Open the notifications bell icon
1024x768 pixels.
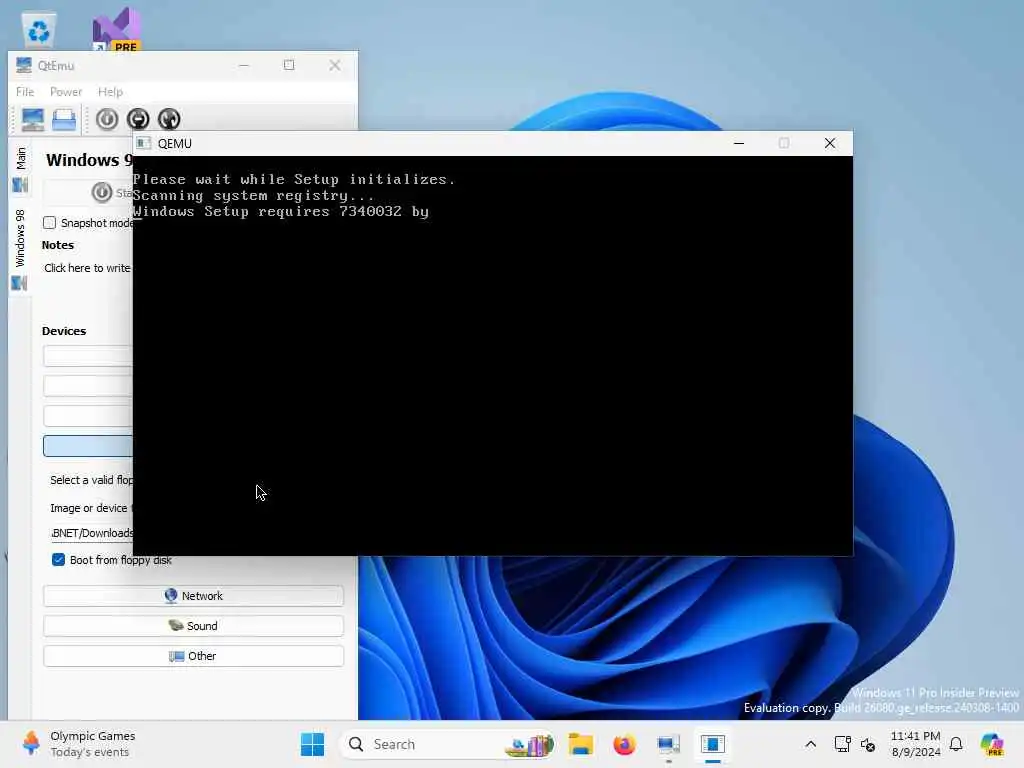coord(956,744)
